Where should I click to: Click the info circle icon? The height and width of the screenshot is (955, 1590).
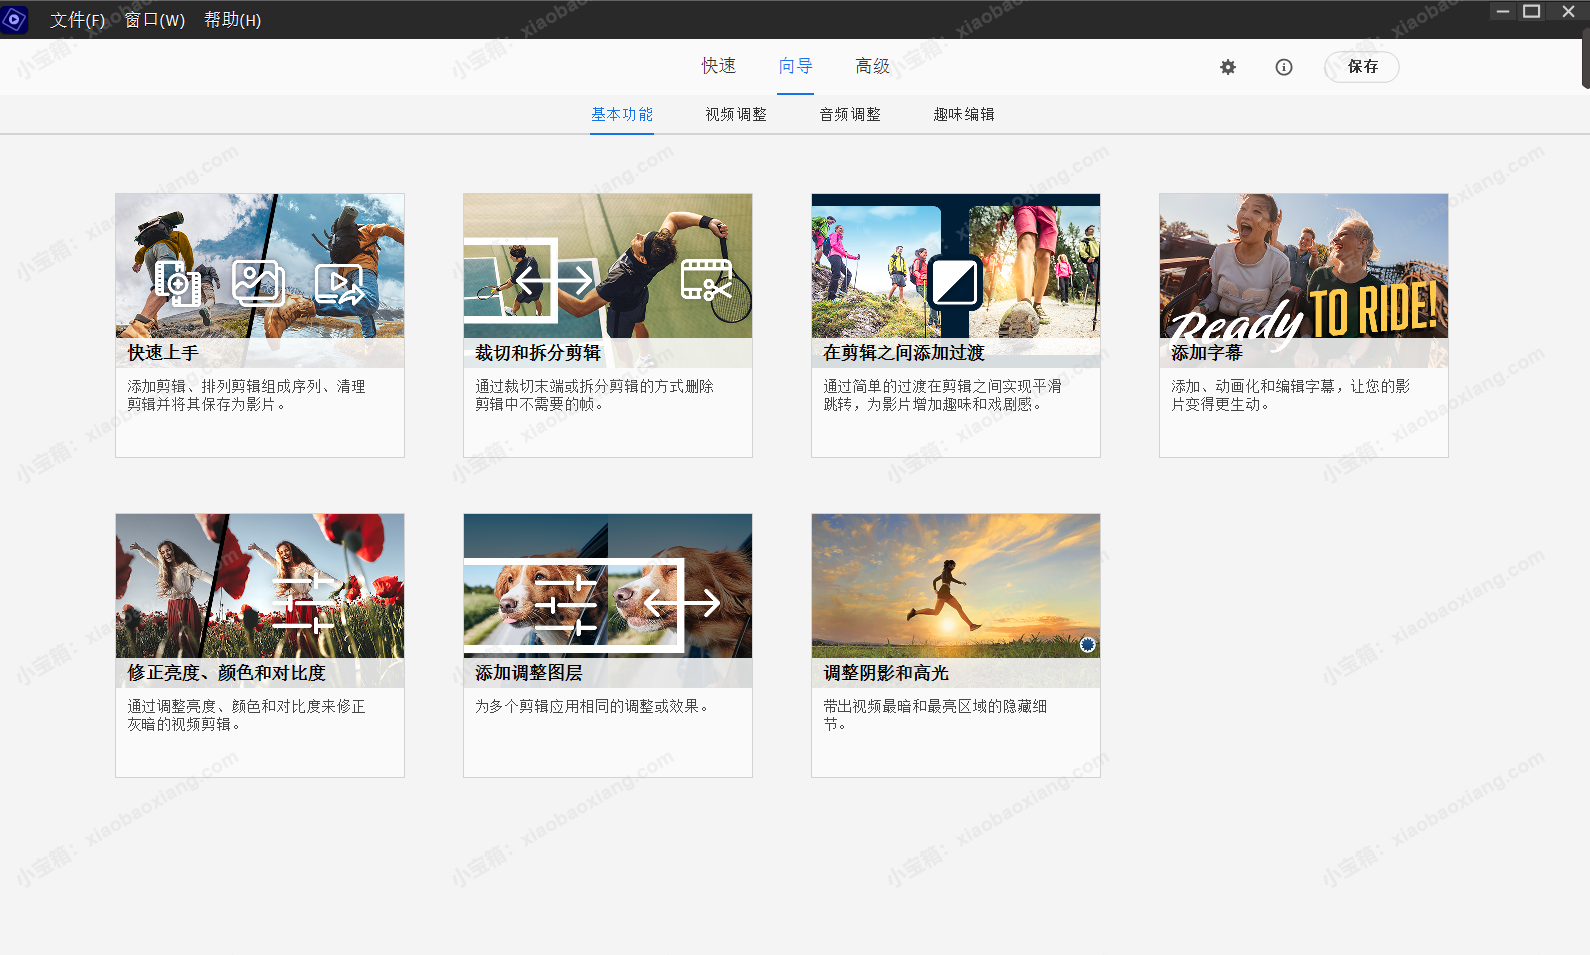pos(1283,67)
